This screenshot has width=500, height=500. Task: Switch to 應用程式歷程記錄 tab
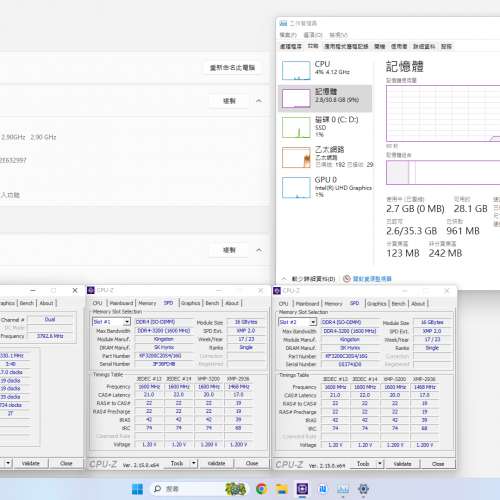346,46
